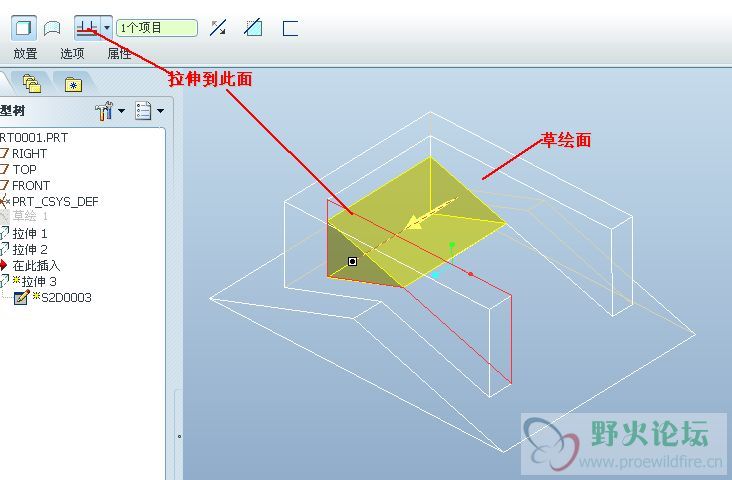This screenshot has height=480, width=732.
Task: Open the 选项 panel tab
Action: click(72, 54)
